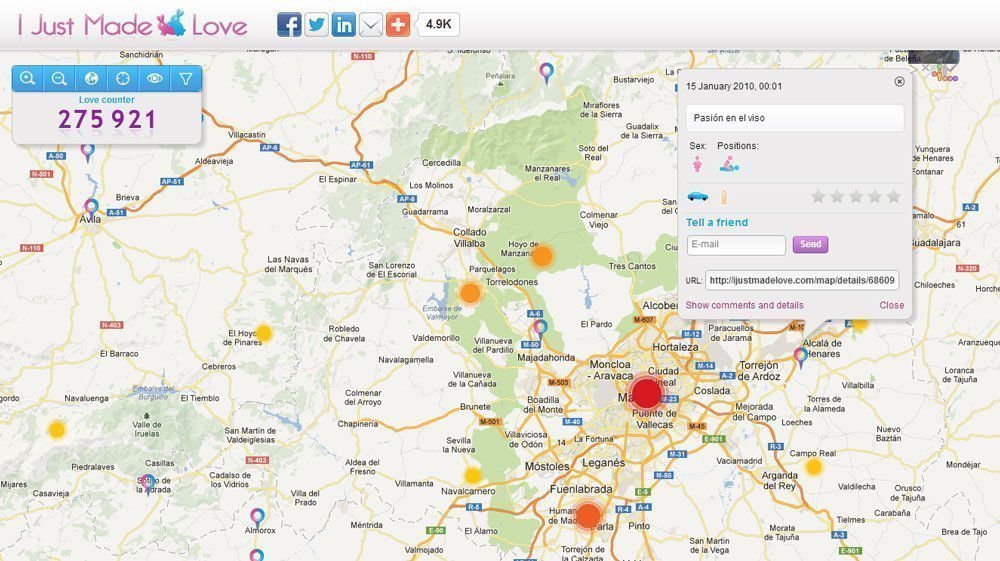The height and width of the screenshot is (561, 1000).
Task: Click the Móstoles map label
Action: point(547,467)
